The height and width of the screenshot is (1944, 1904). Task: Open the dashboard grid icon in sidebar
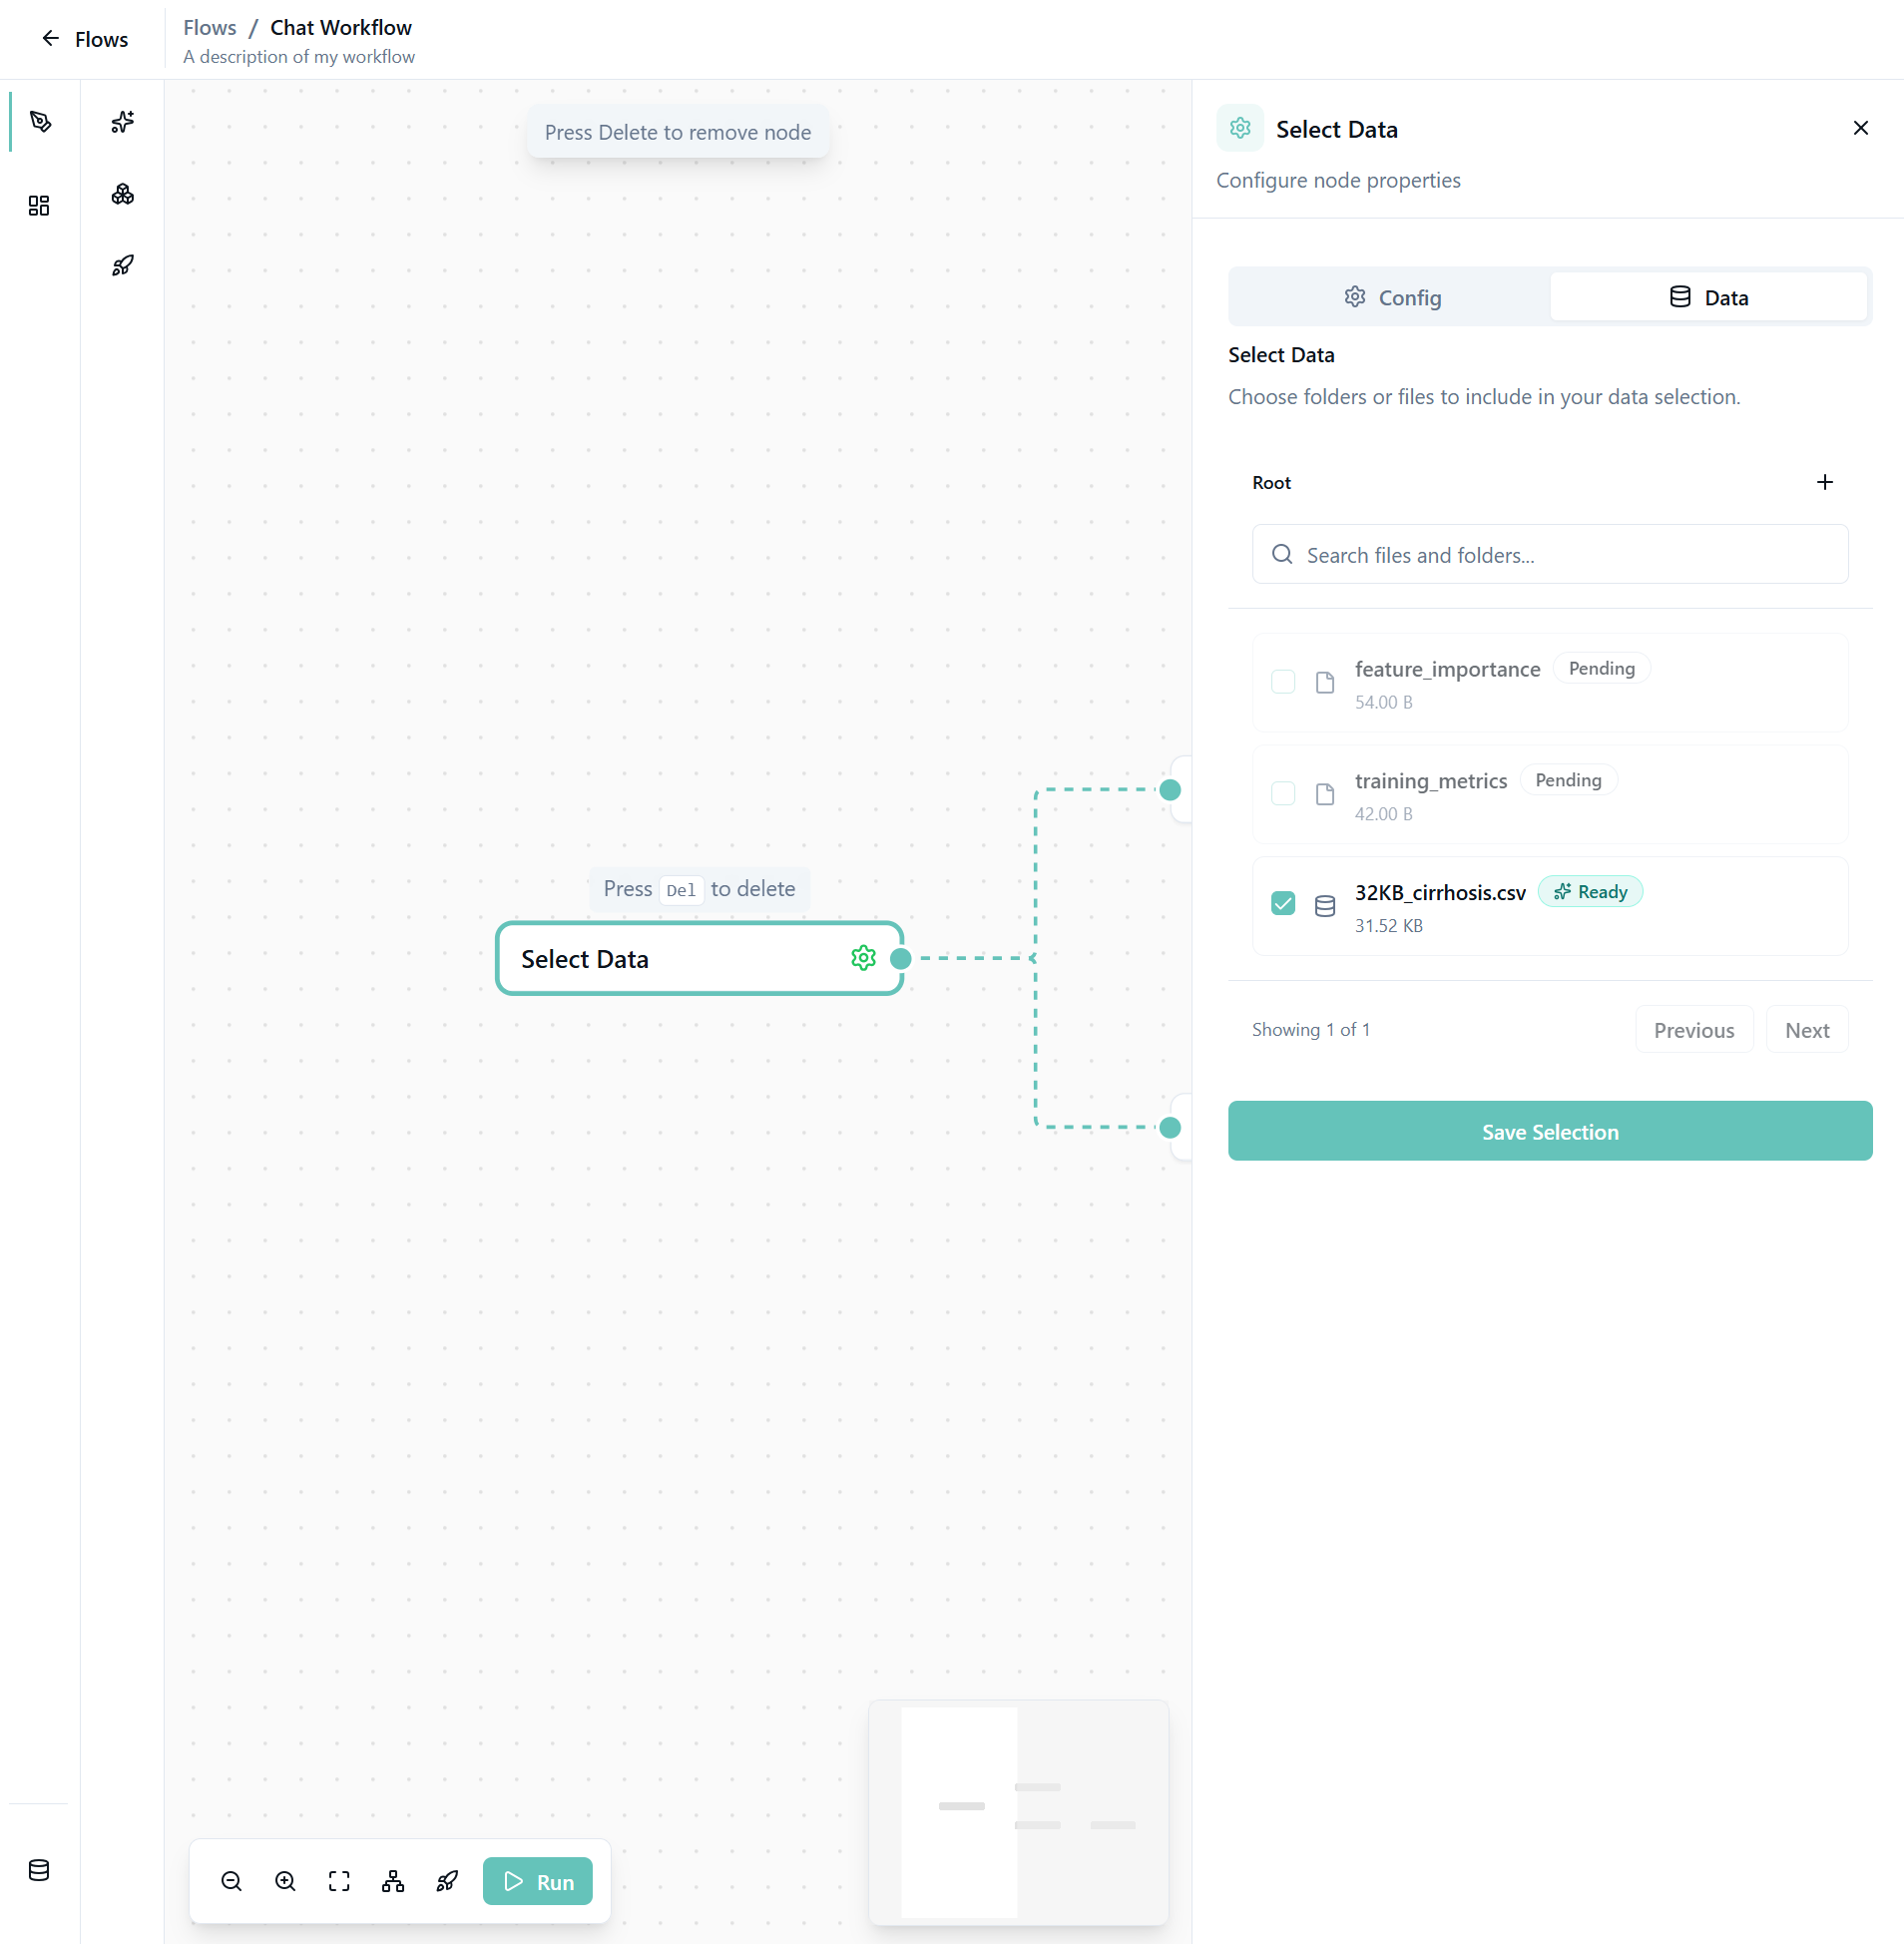click(x=39, y=205)
